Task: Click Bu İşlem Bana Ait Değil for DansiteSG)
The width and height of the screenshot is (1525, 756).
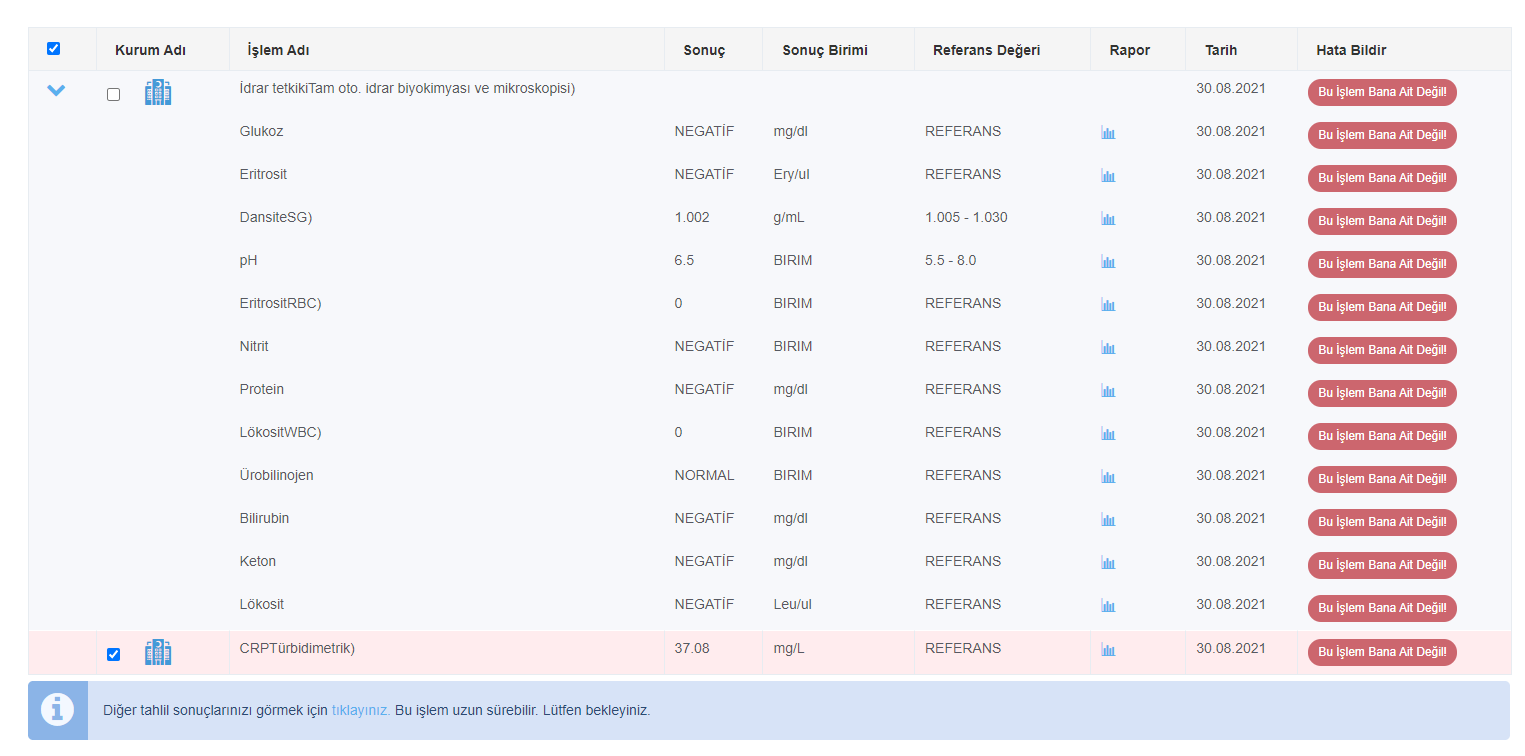Action: click(1382, 221)
